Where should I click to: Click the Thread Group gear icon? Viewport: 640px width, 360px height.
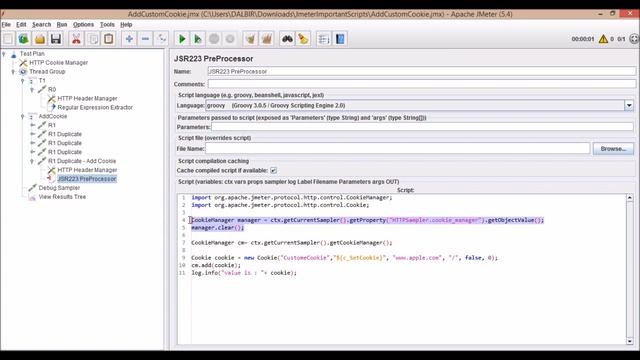coord(23,71)
